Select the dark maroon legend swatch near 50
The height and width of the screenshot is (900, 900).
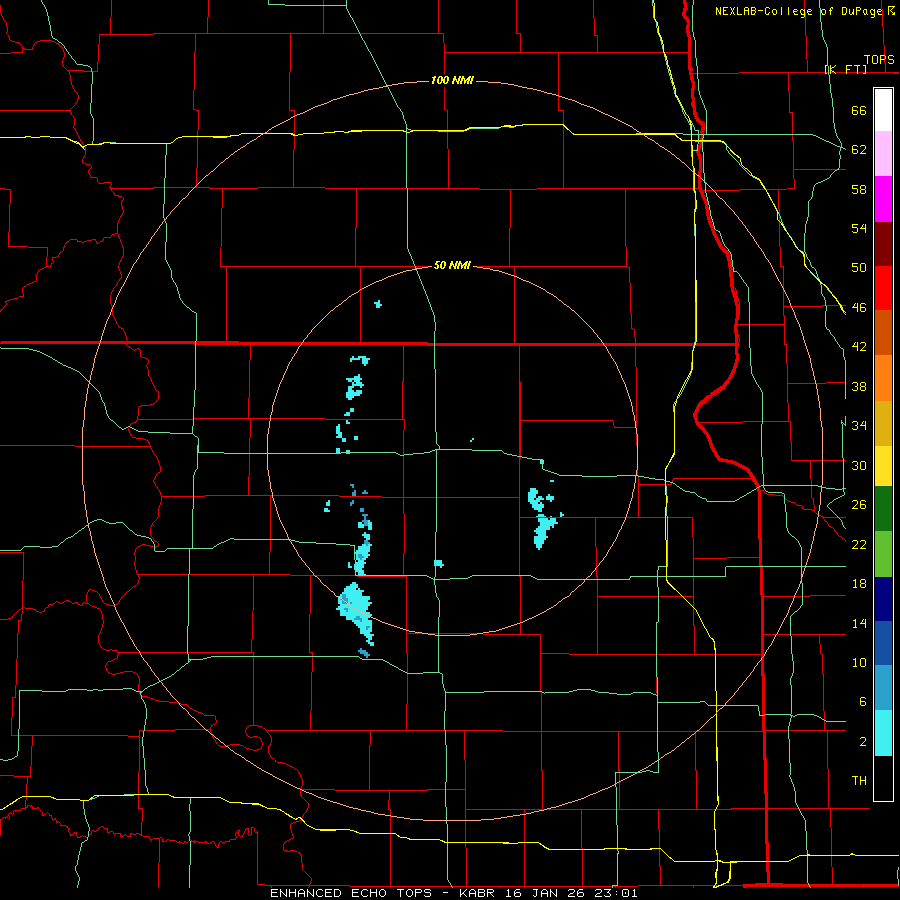tap(883, 244)
